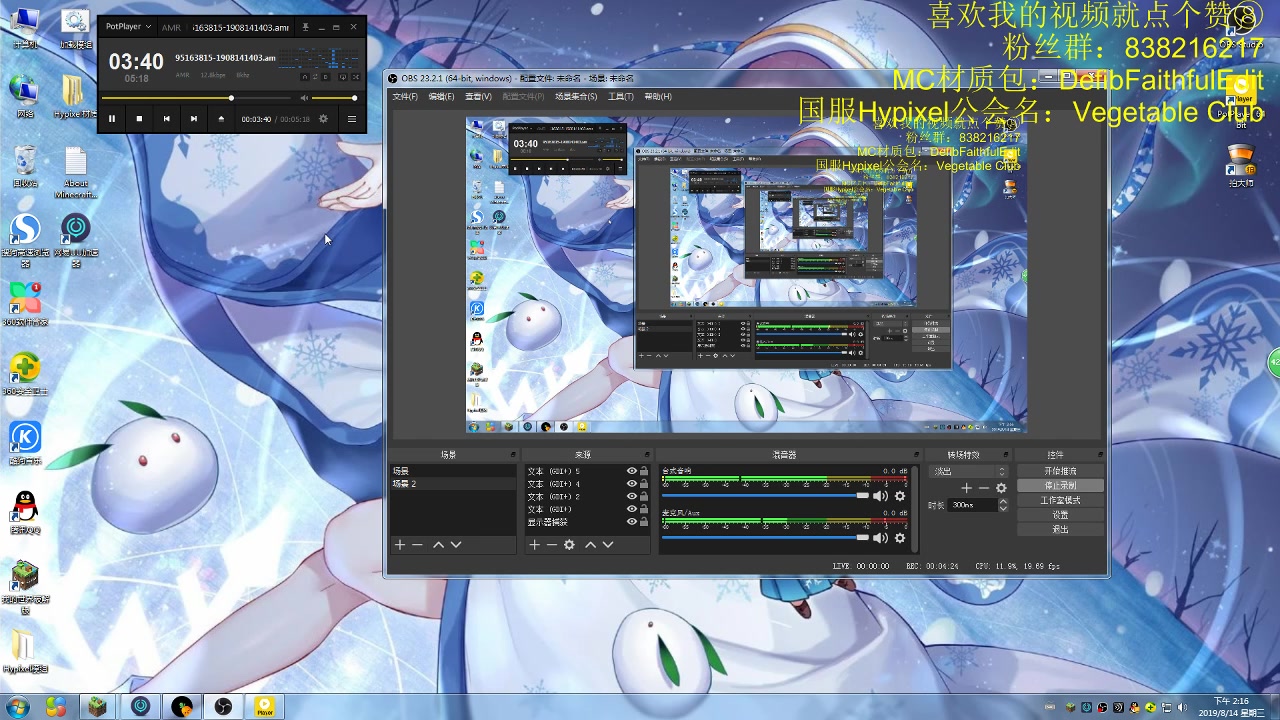Open transition properties gear icon

(1001, 488)
